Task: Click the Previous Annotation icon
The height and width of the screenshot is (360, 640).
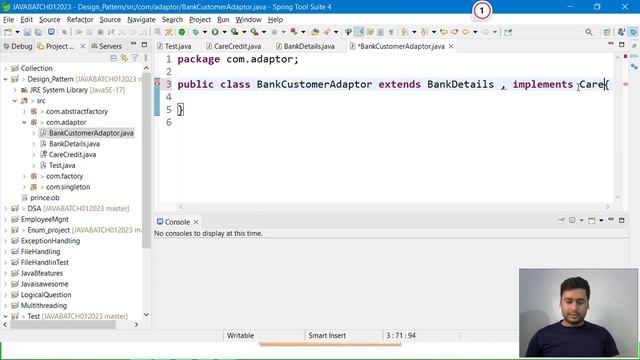Action: 424,32
